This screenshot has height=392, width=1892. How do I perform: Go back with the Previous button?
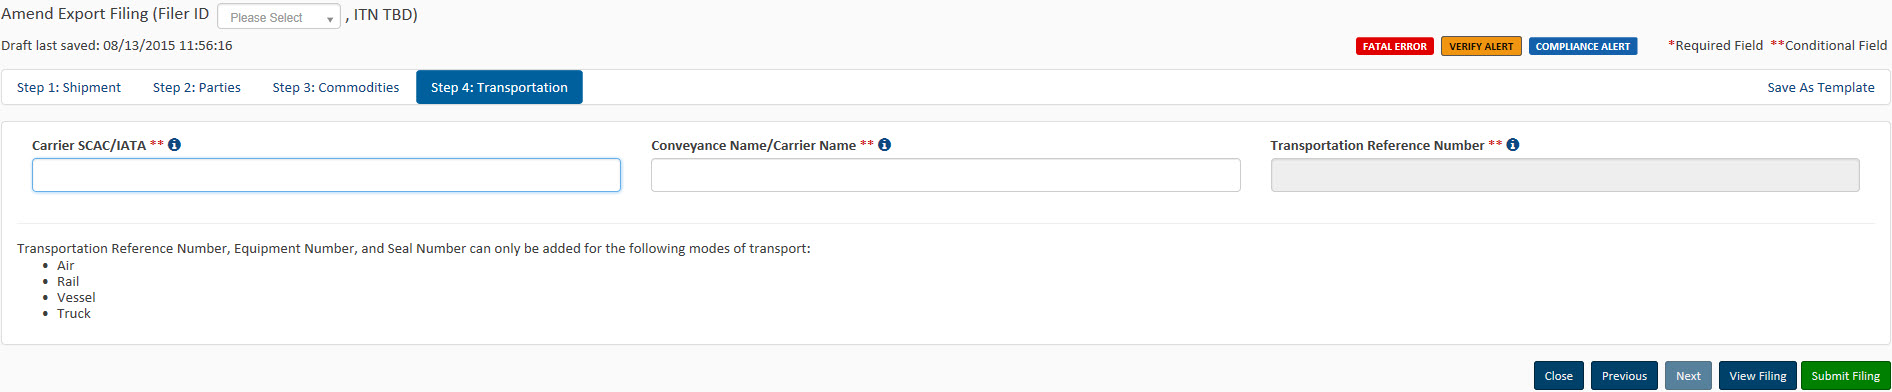1624,376
